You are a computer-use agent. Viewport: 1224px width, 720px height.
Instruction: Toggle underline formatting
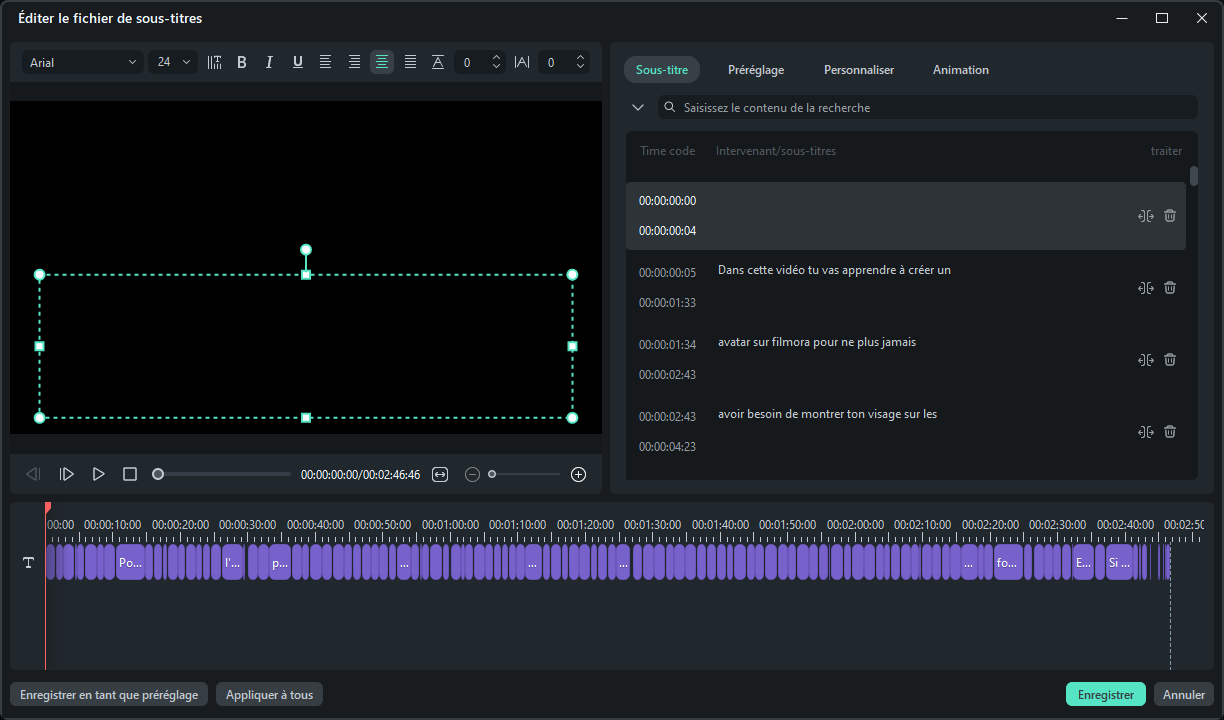point(297,62)
